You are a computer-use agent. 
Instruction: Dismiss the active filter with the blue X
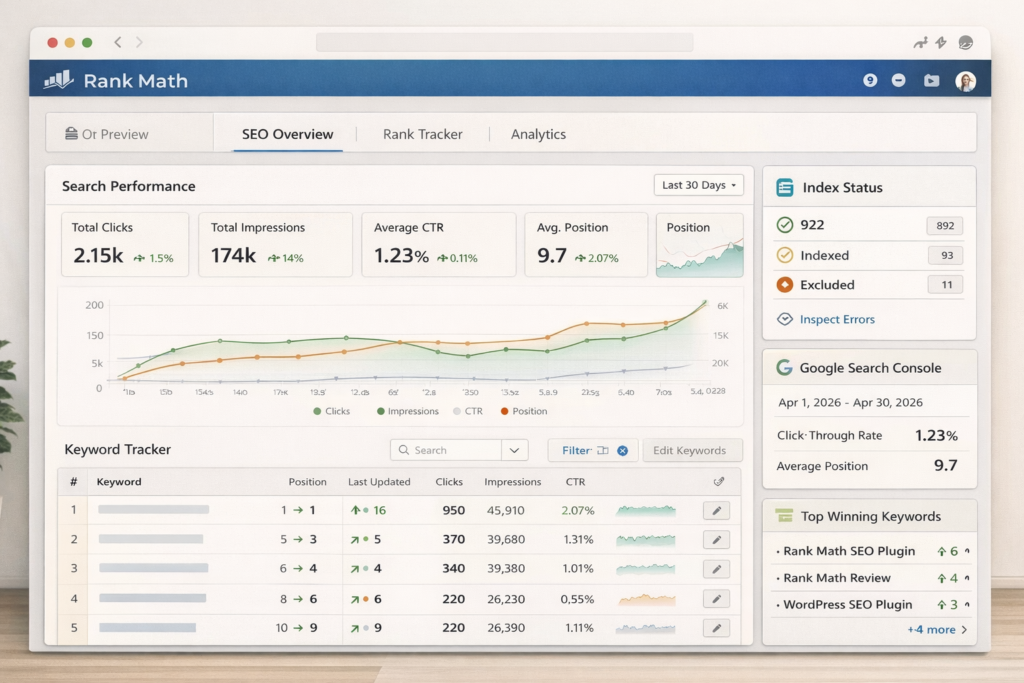625,450
